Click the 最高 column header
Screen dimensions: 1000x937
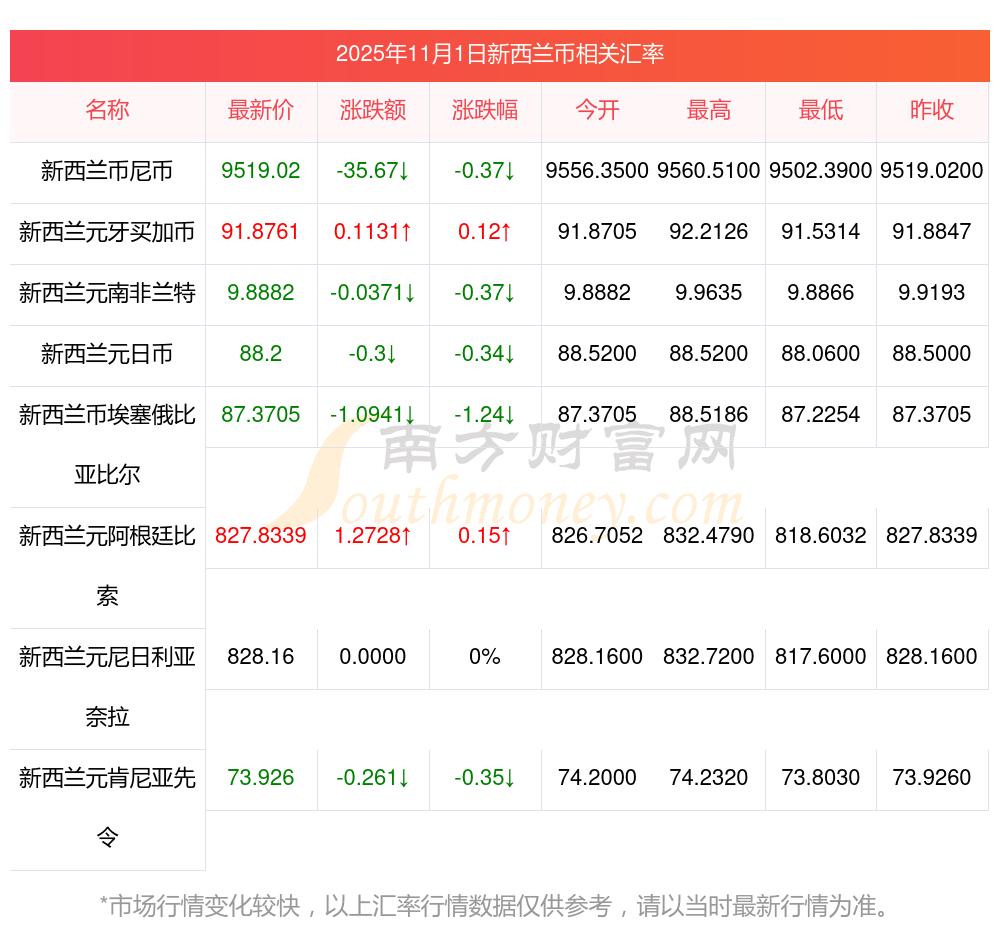click(709, 110)
